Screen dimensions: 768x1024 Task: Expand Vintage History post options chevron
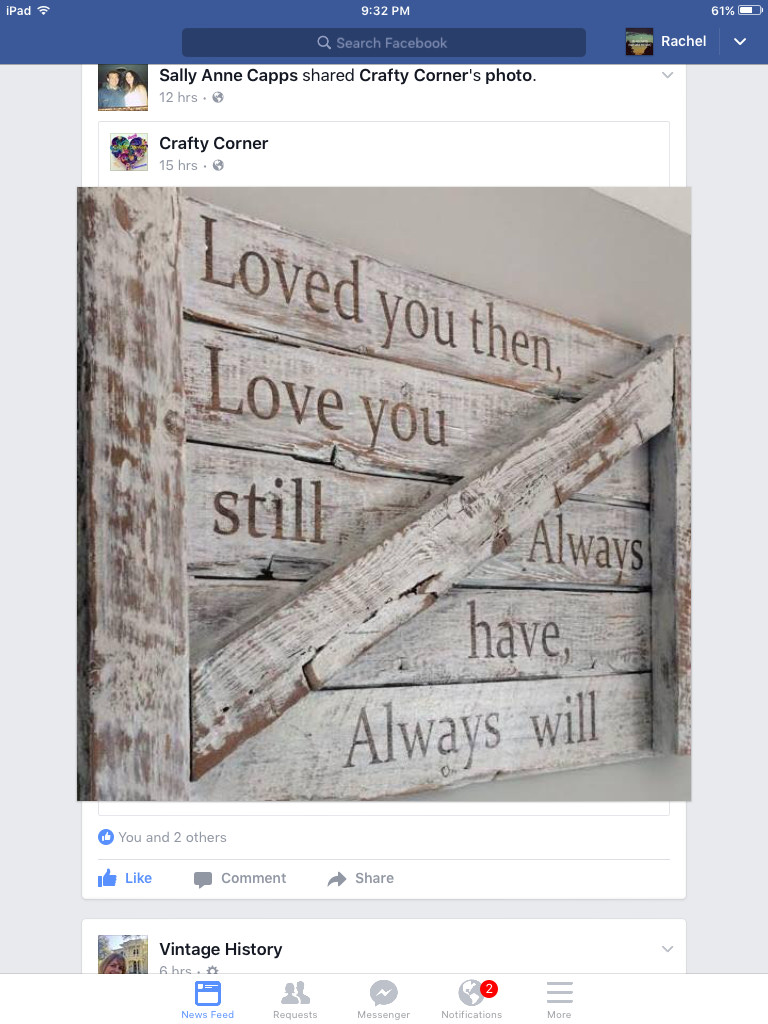coord(667,949)
